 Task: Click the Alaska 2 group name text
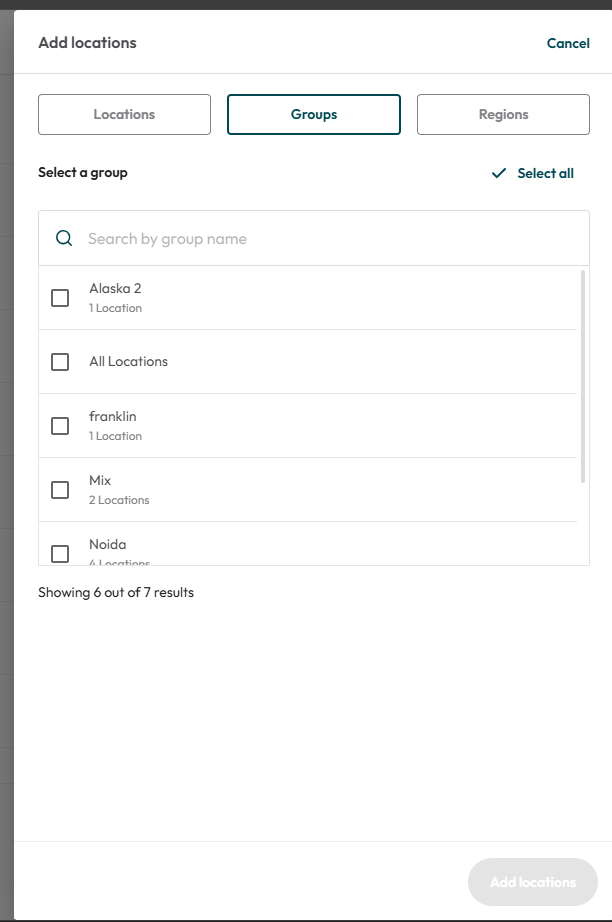coord(115,288)
